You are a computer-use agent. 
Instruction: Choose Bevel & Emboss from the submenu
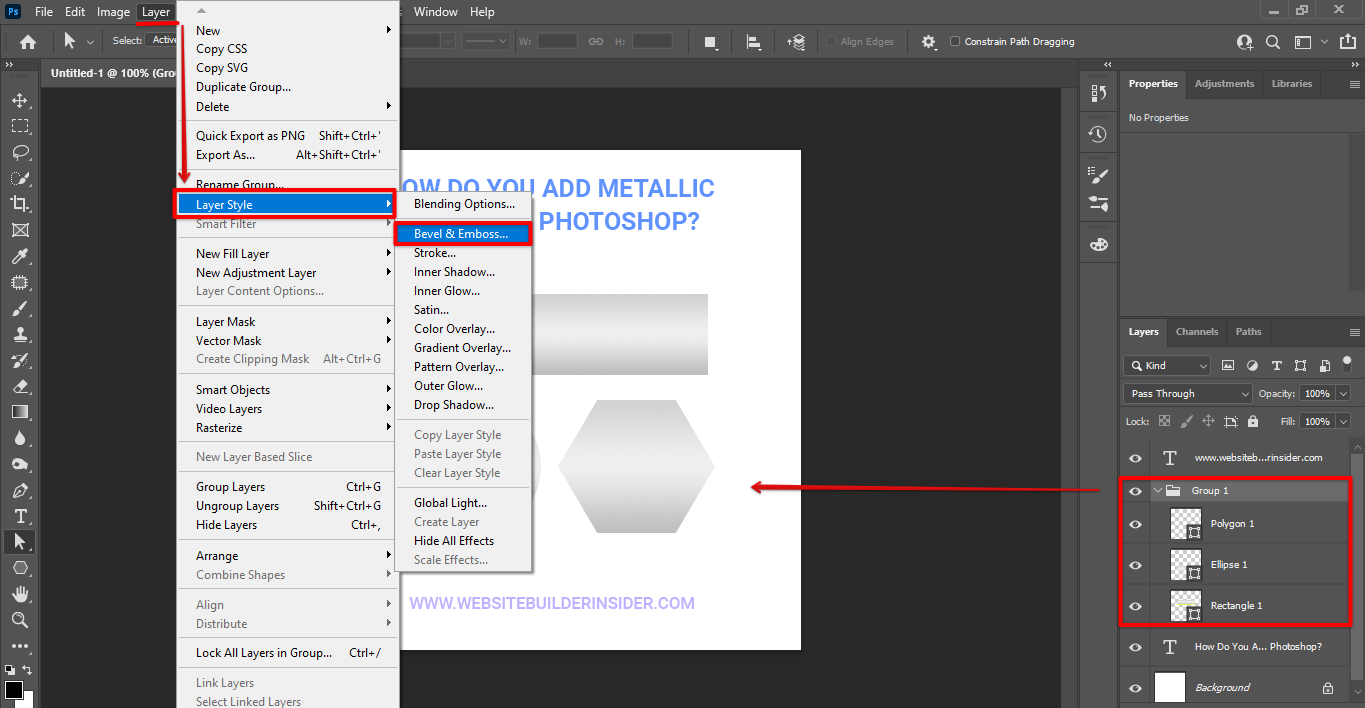tap(462, 233)
